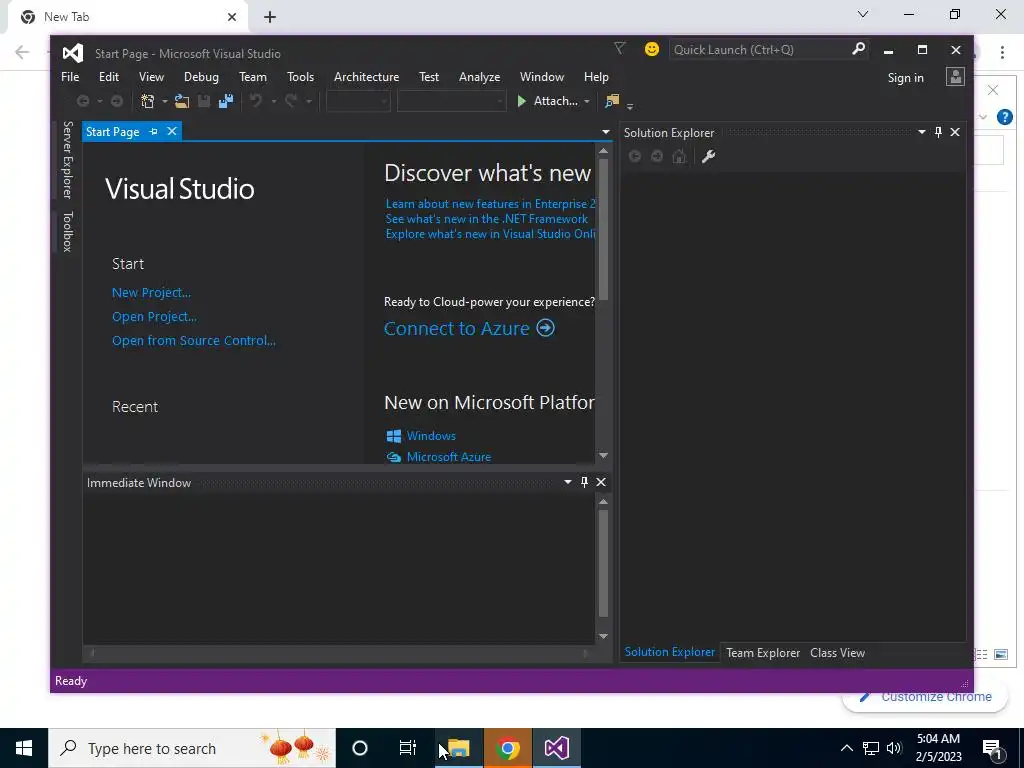Open Cortana circle on the taskbar
Viewport: 1024px width, 768px height.
coord(360,748)
